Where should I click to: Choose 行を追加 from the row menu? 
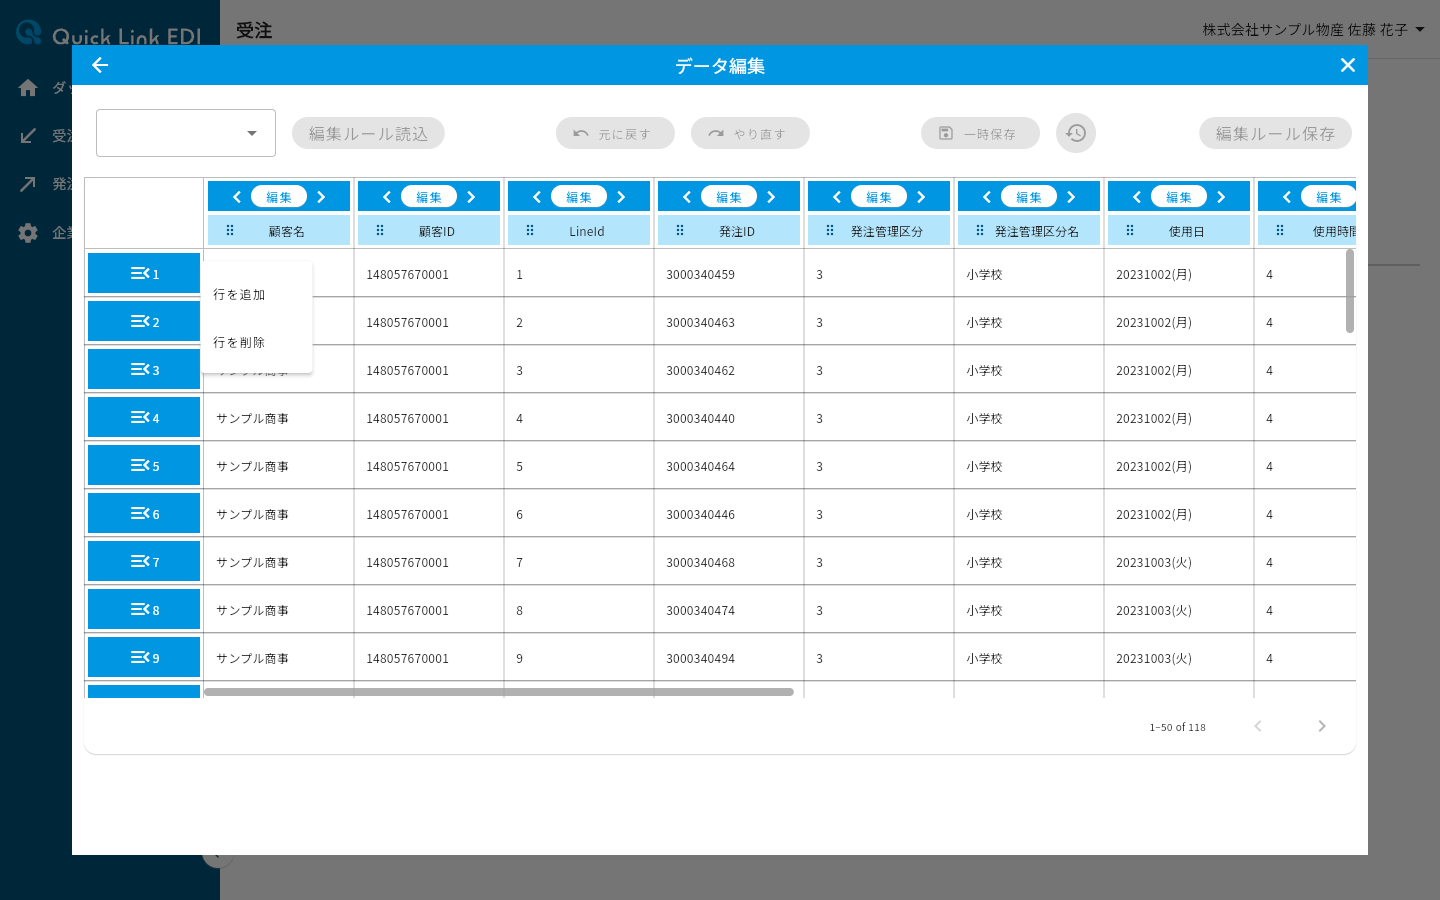pos(257,295)
